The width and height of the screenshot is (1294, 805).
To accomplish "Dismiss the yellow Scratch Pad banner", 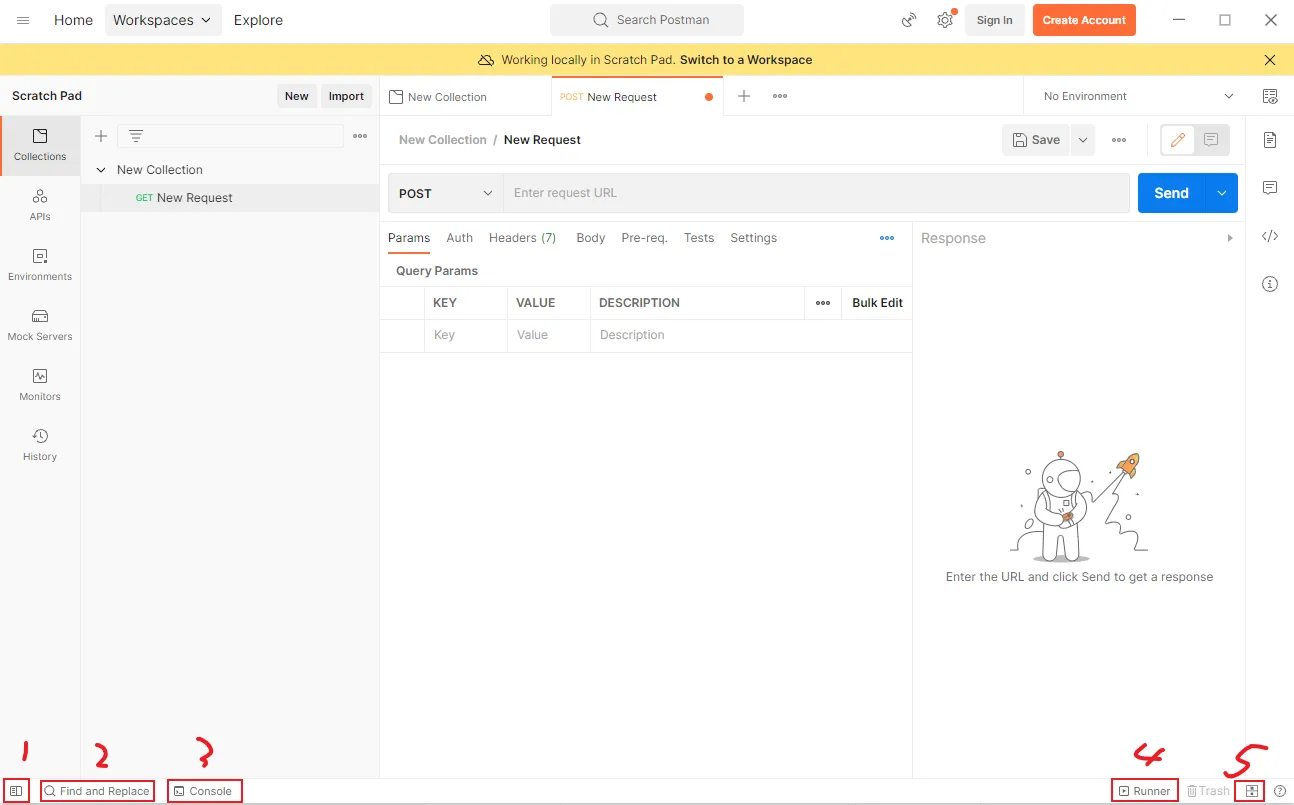I will pyautogui.click(x=1270, y=60).
